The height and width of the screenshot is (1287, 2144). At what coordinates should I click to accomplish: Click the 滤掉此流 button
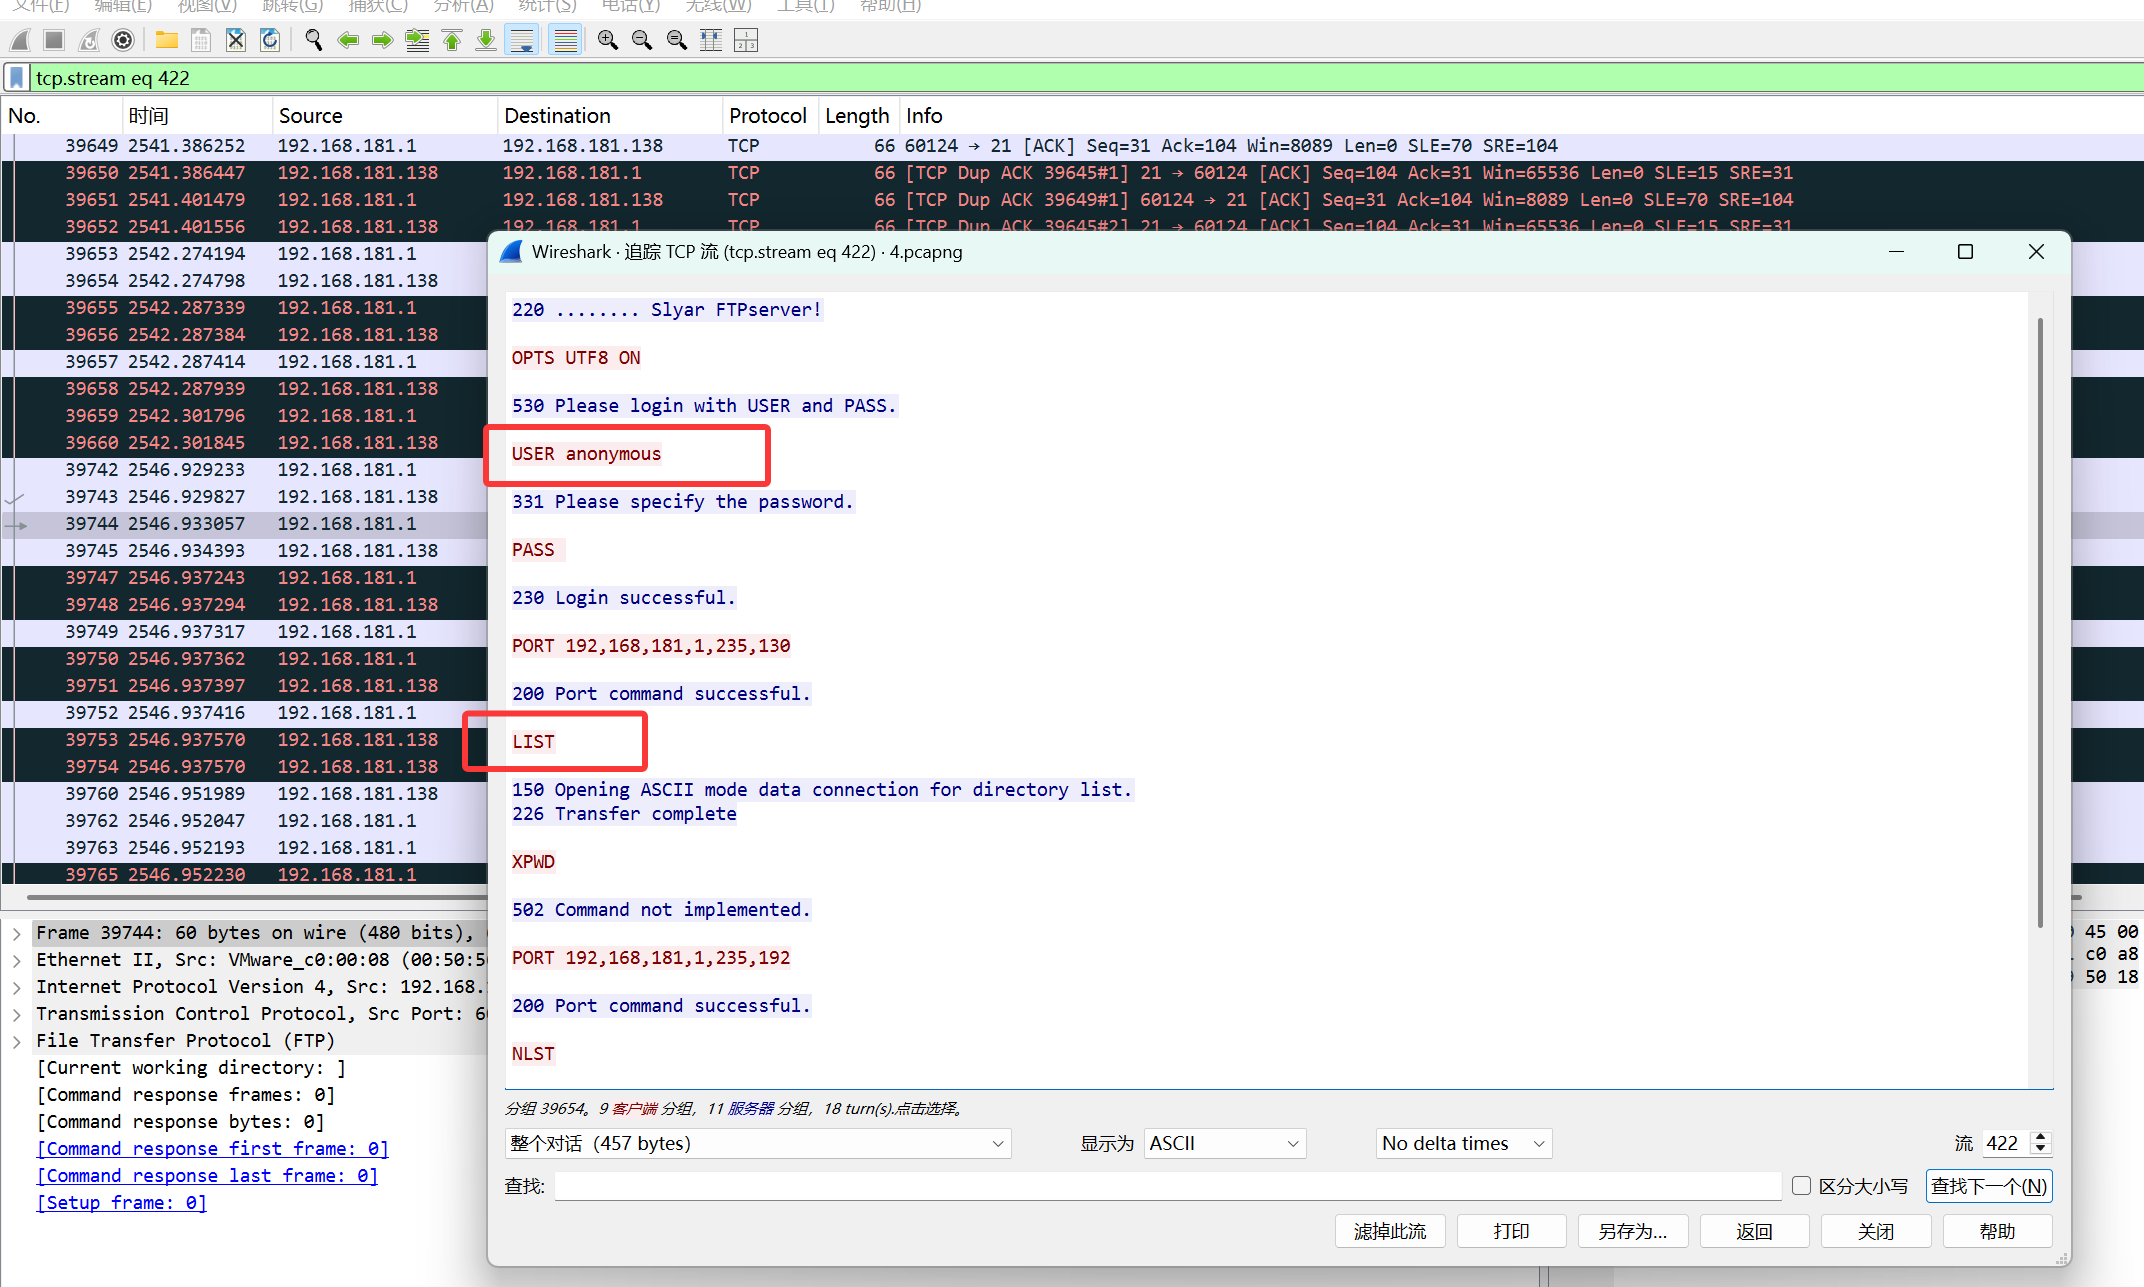coord(1390,1231)
